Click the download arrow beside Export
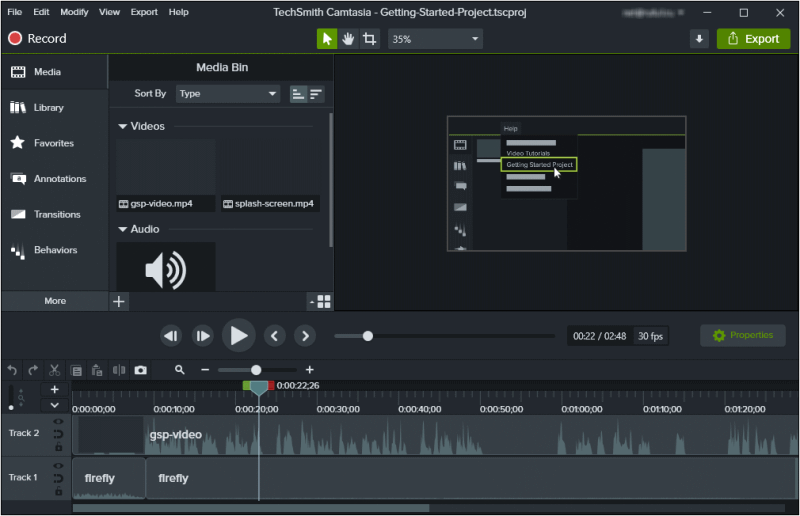The height and width of the screenshot is (516, 800). [699, 39]
